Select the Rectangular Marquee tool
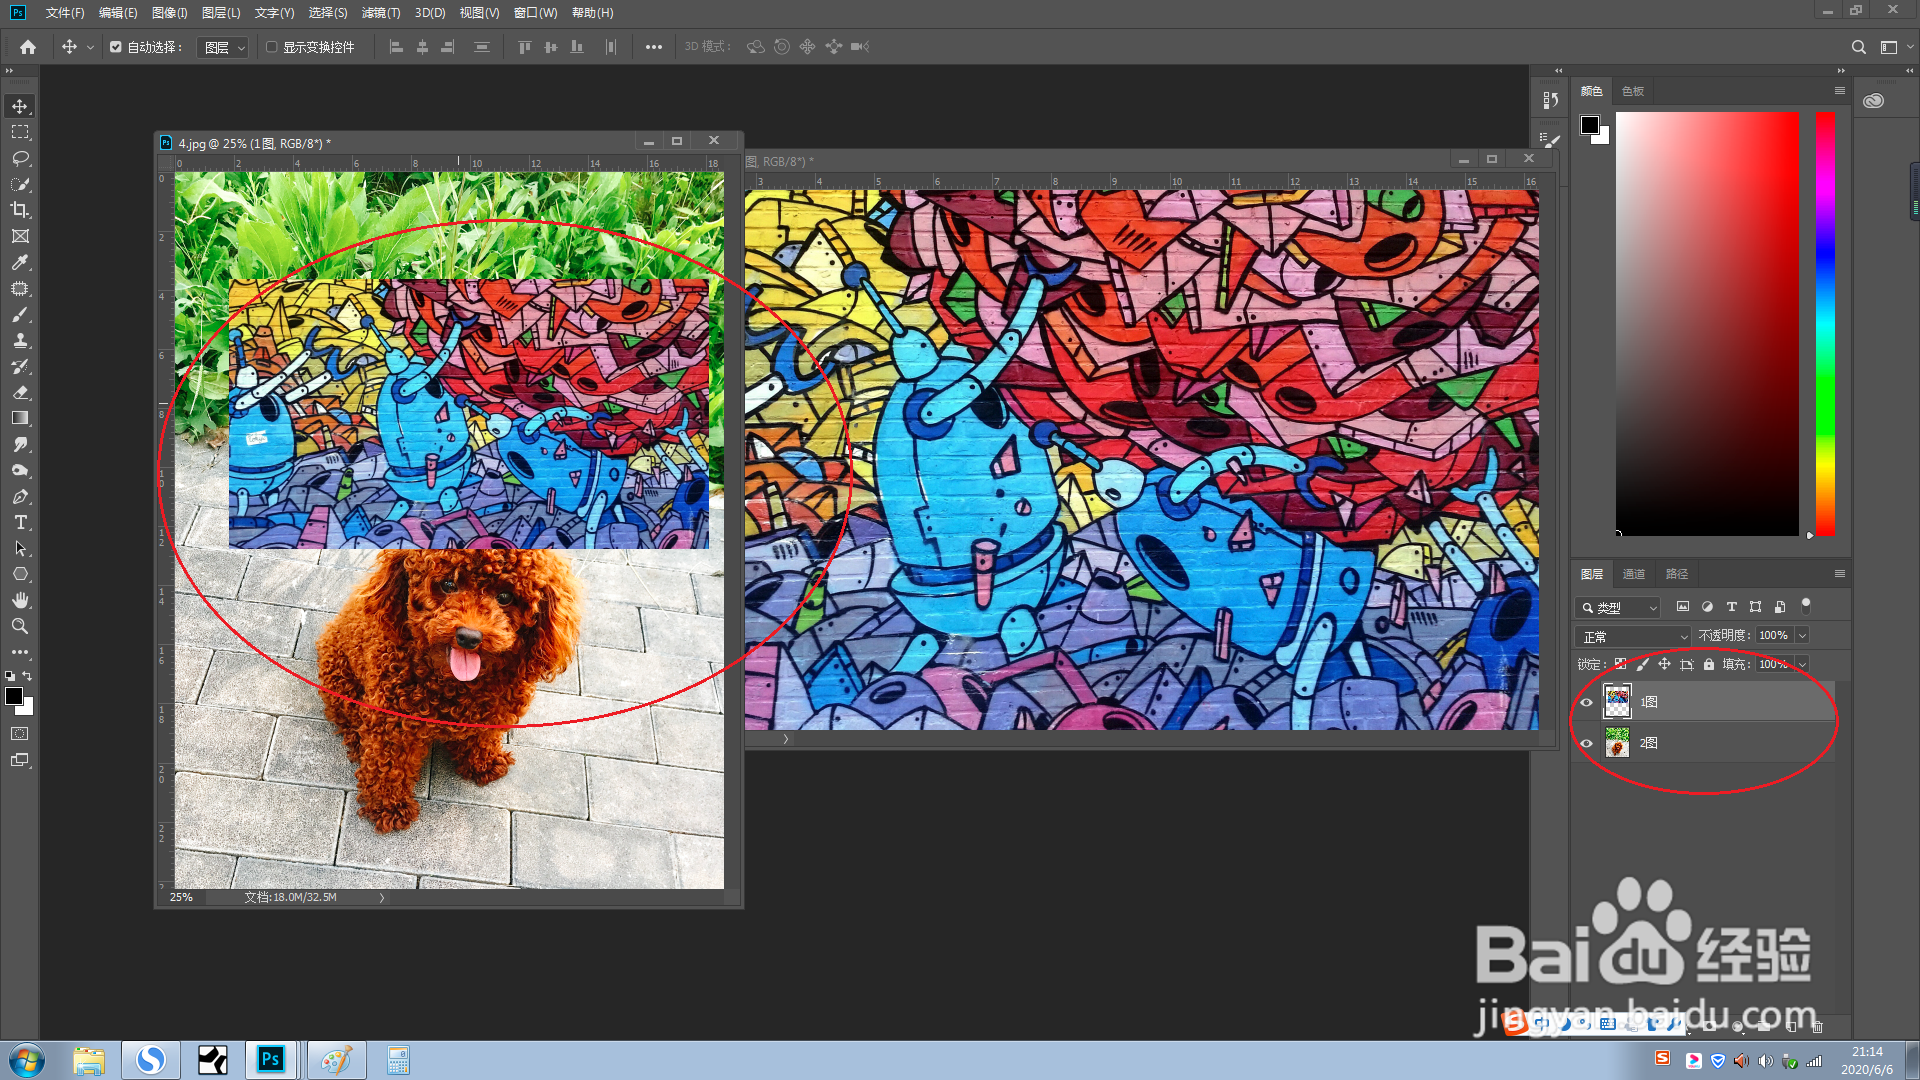Screen dimensions: 1920x1080 click(20, 132)
